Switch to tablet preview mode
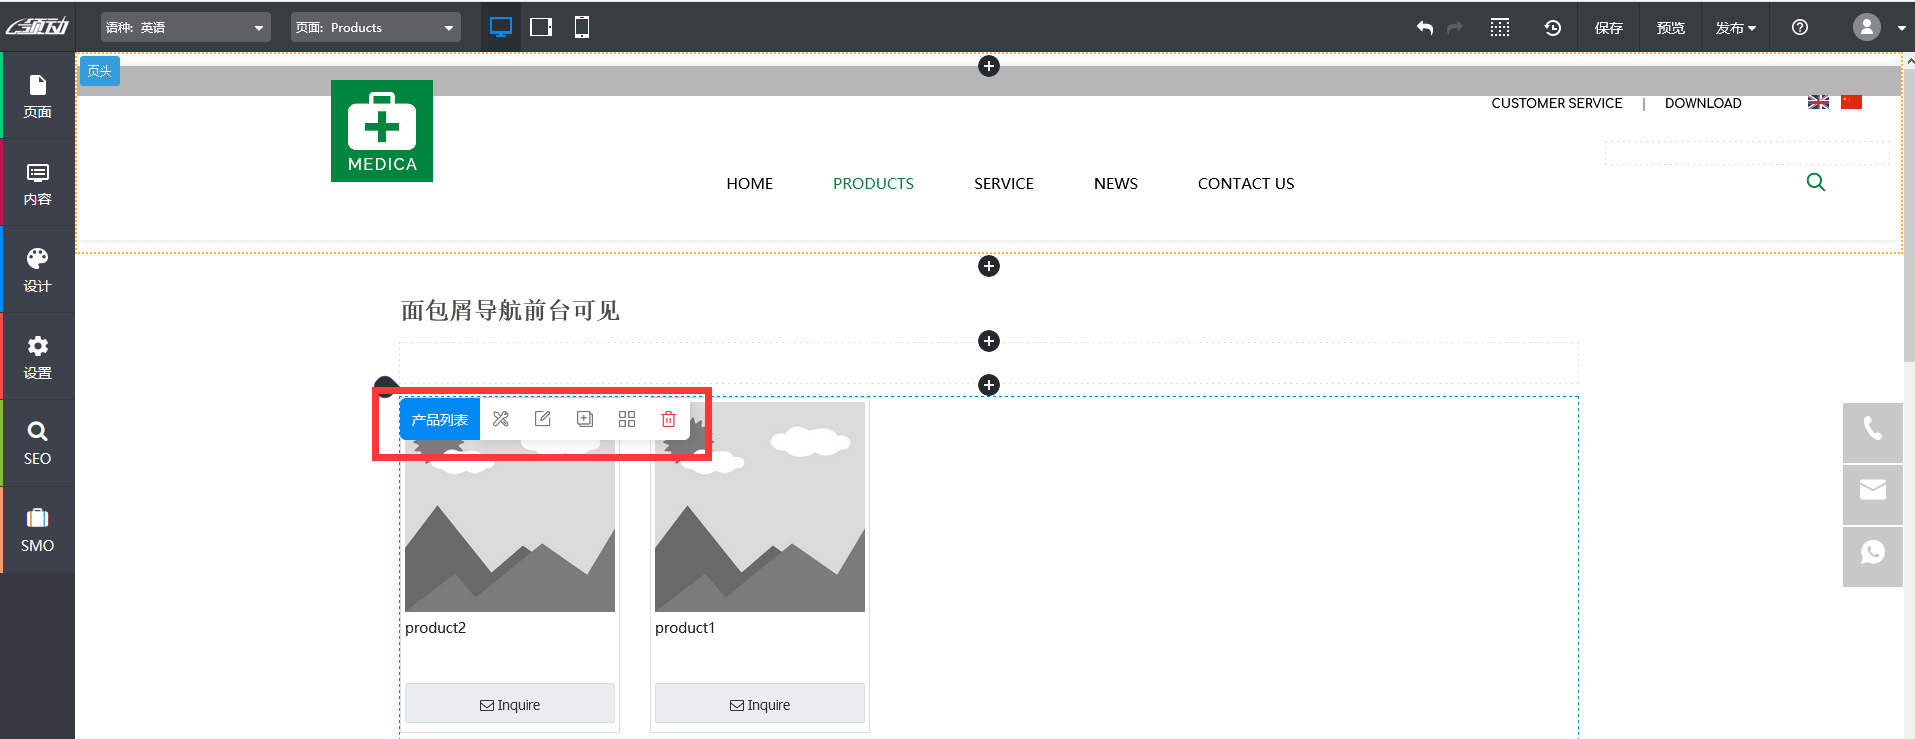Screen dimensions: 1915x739 pos(541,27)
